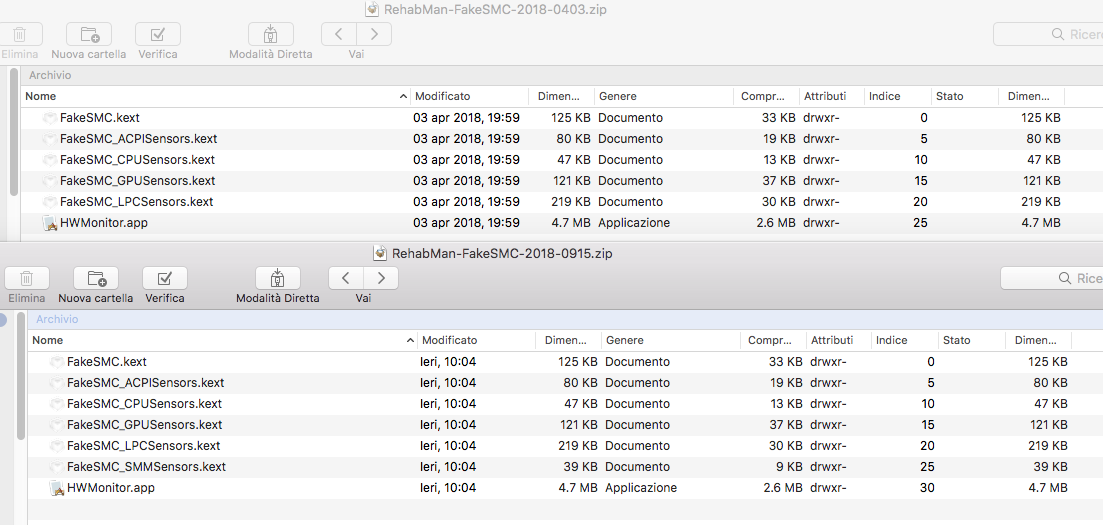Go forward arrow in 0403 window
1103x525 pixels.
click(x=374, y=34)
